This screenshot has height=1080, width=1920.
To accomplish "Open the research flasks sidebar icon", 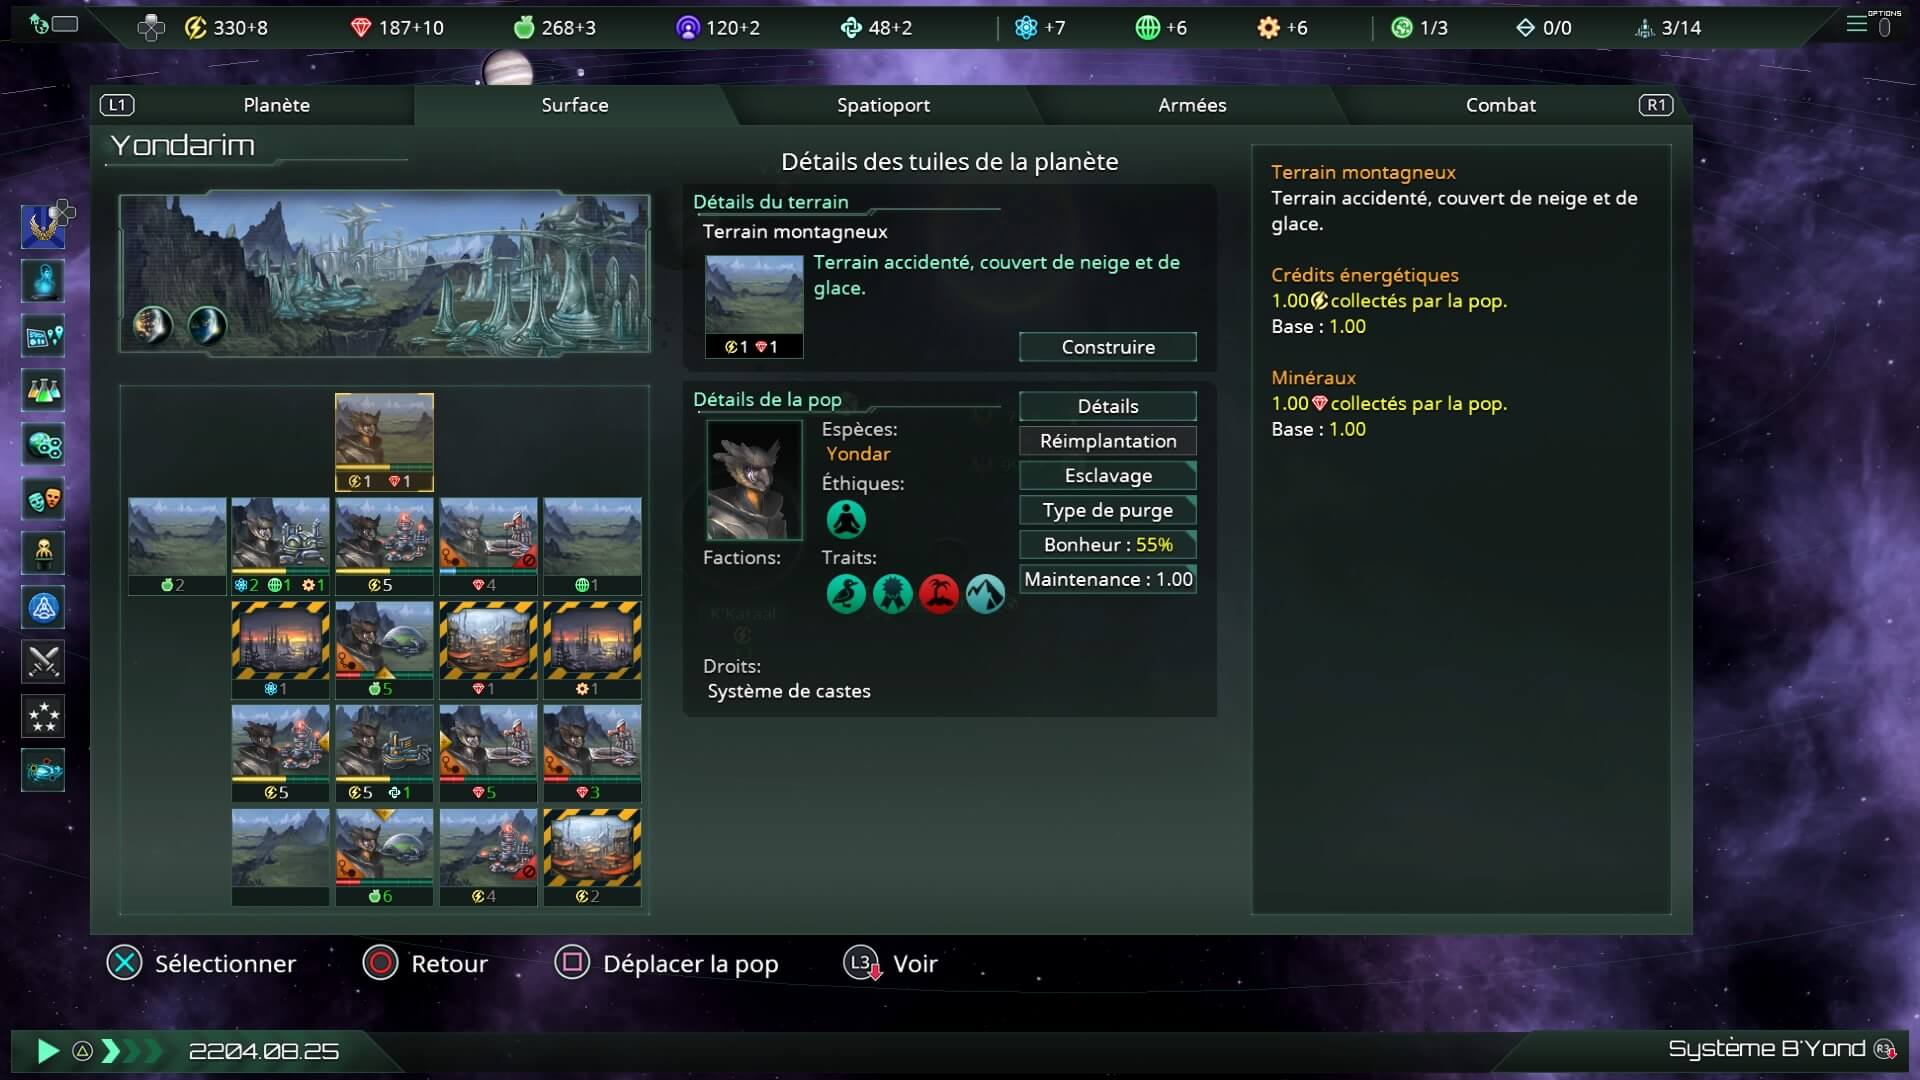I will click(x=43, y=390).
